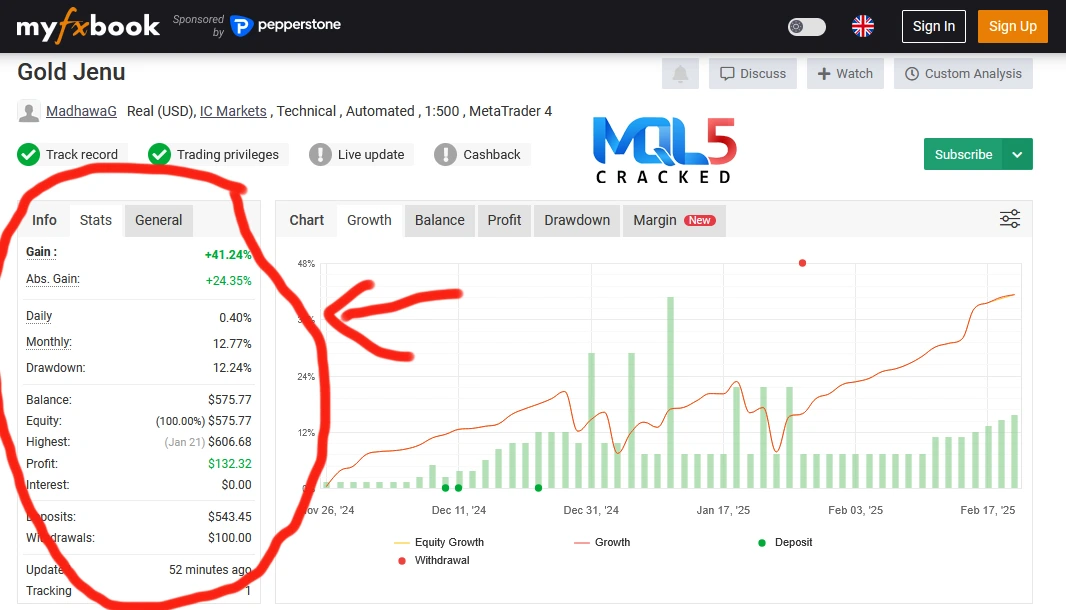Open the MadhawaG profile link

(x=82, y=112)
